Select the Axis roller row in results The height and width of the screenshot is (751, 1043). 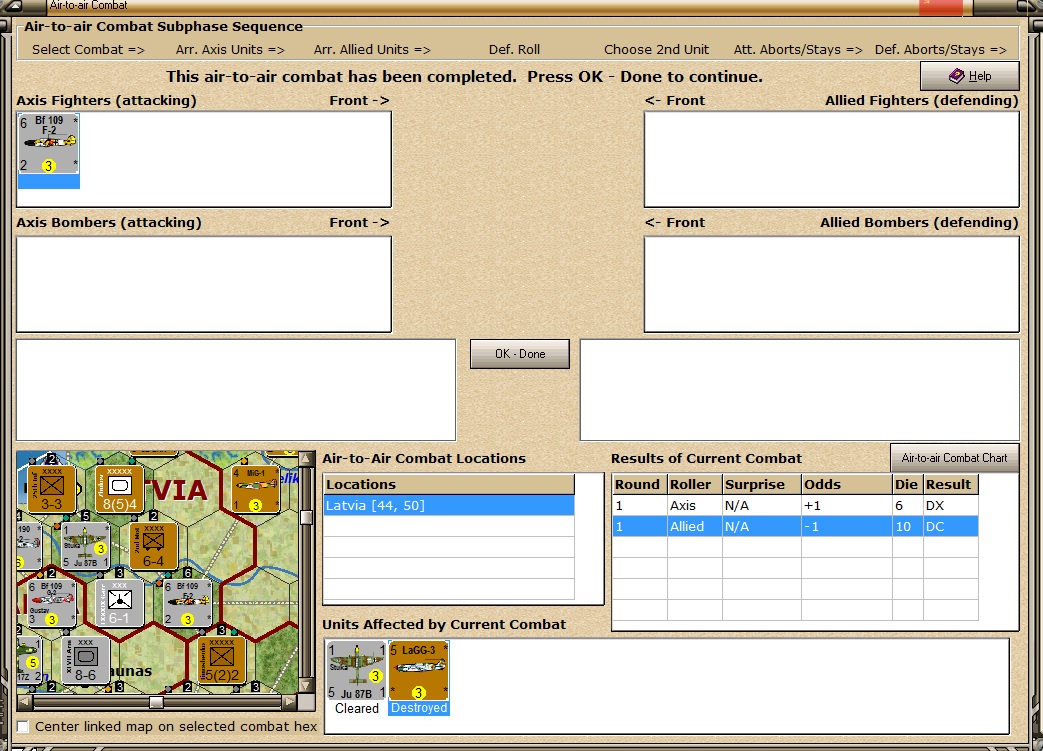pyautogui.click(x=795, y=506)
